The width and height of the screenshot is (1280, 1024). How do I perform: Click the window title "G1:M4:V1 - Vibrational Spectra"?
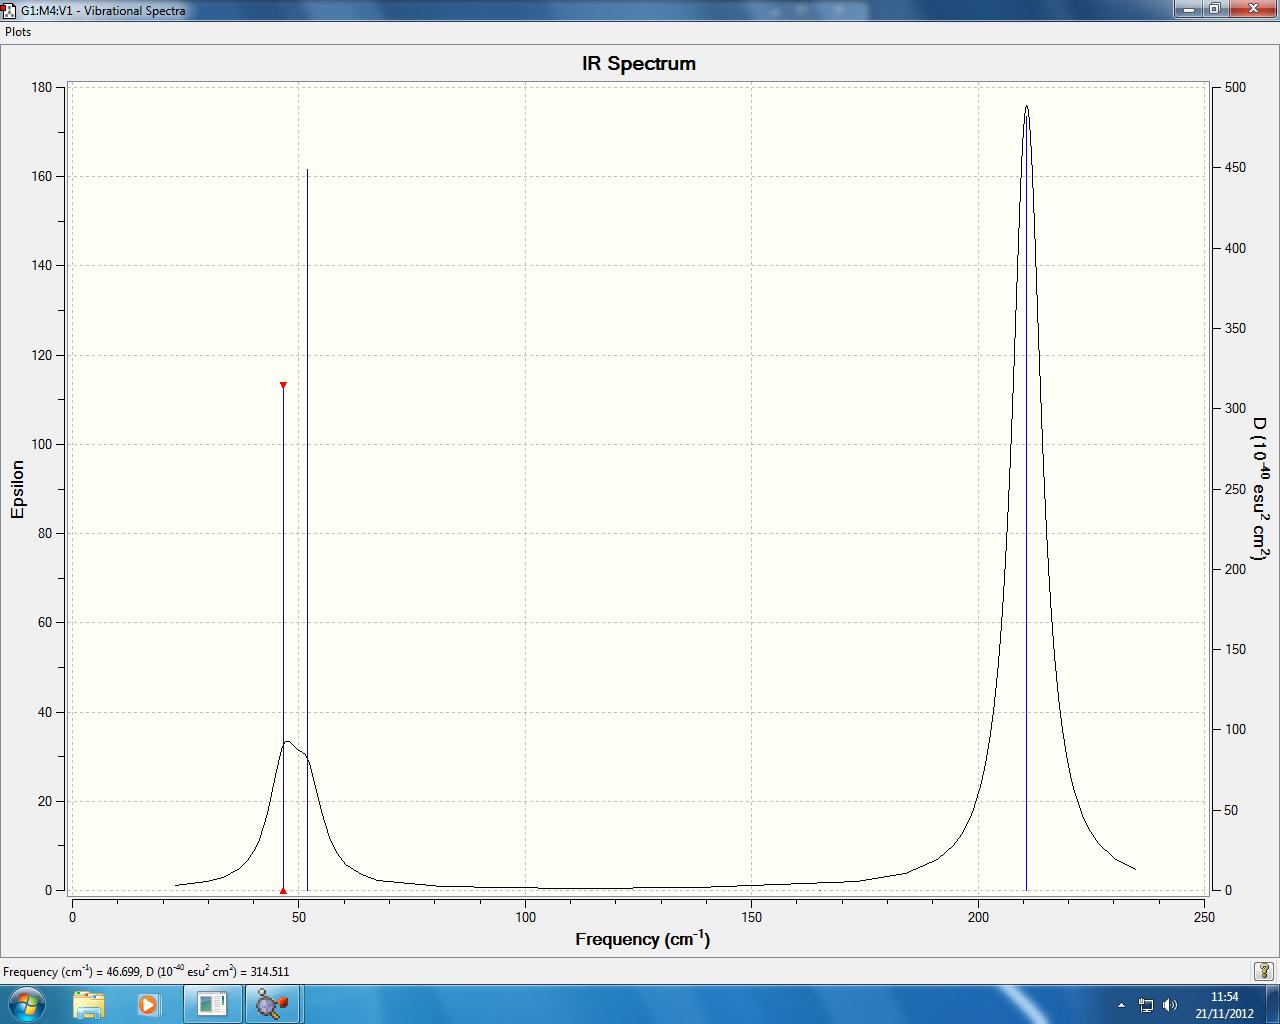pyautogui.click(x=103, y=11)
